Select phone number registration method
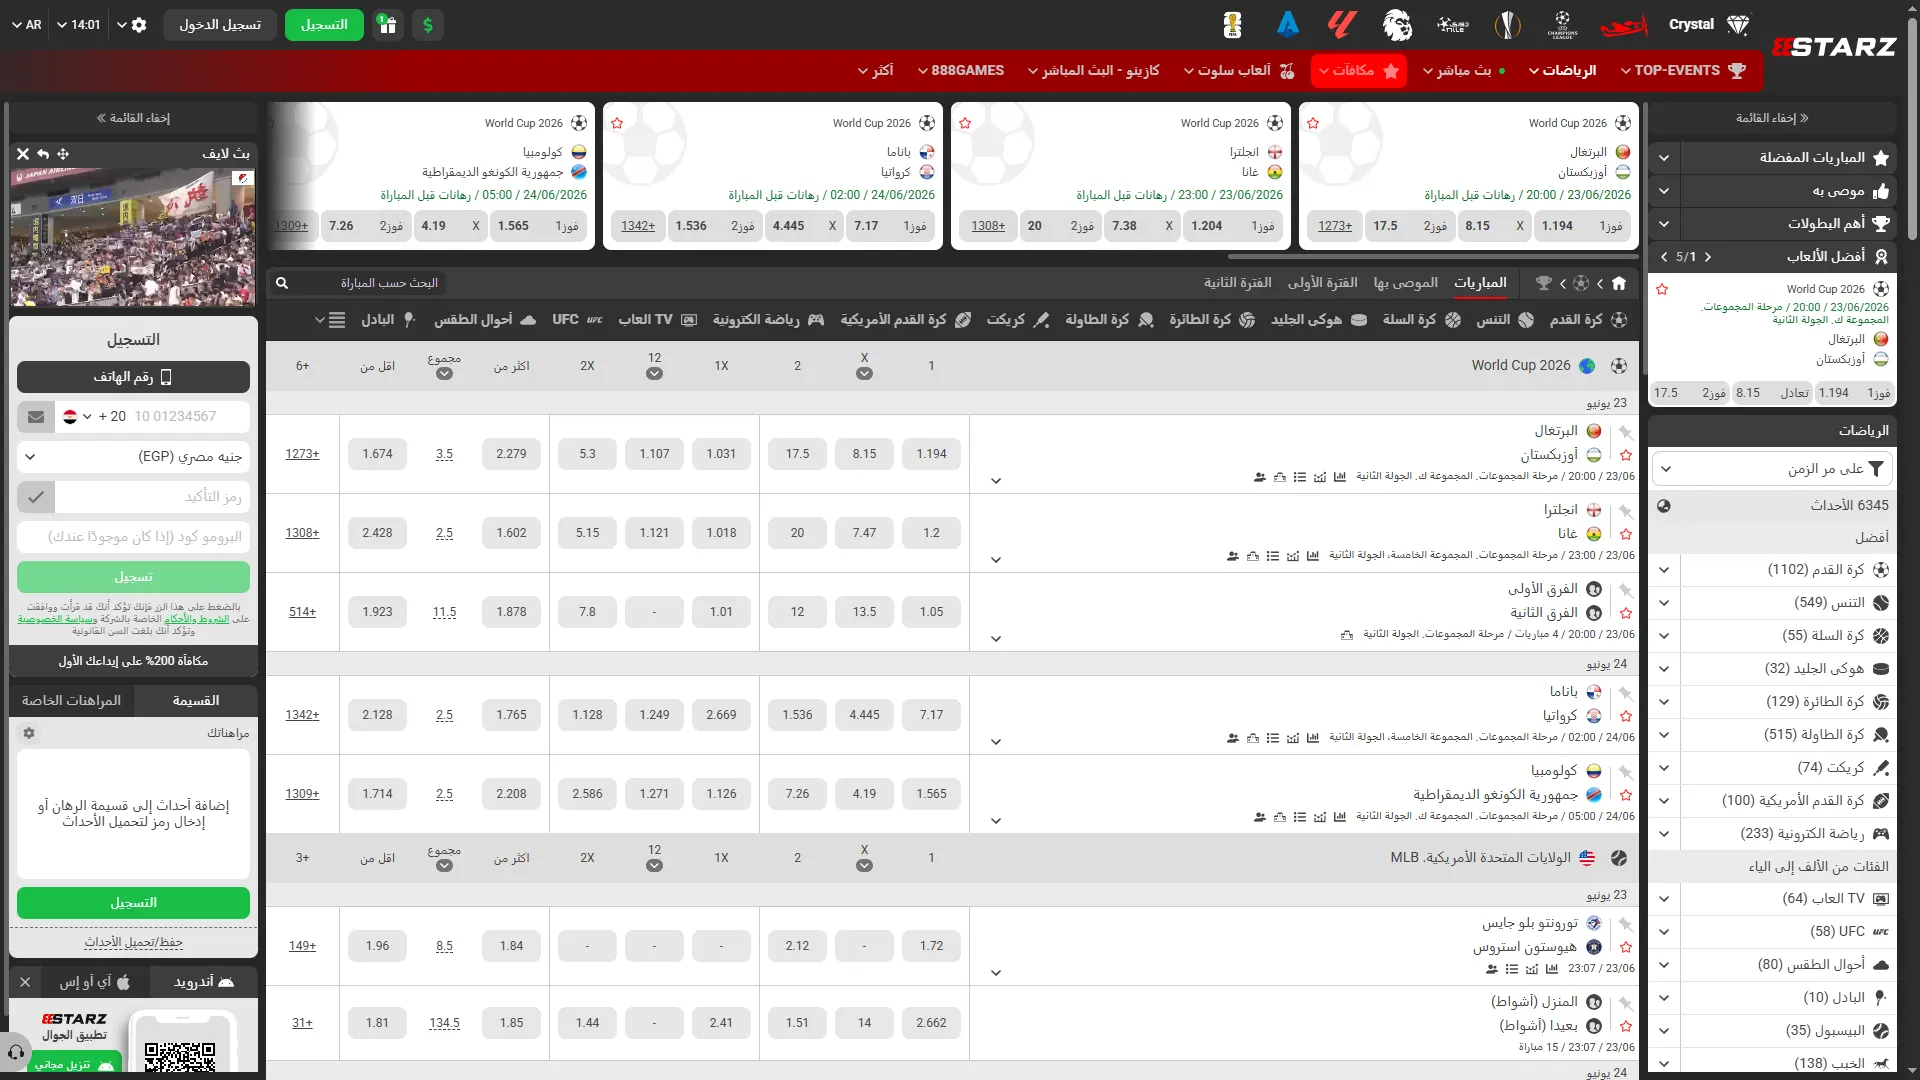The height and width of the screenshot is (1080, 1920). pos(133,377)
